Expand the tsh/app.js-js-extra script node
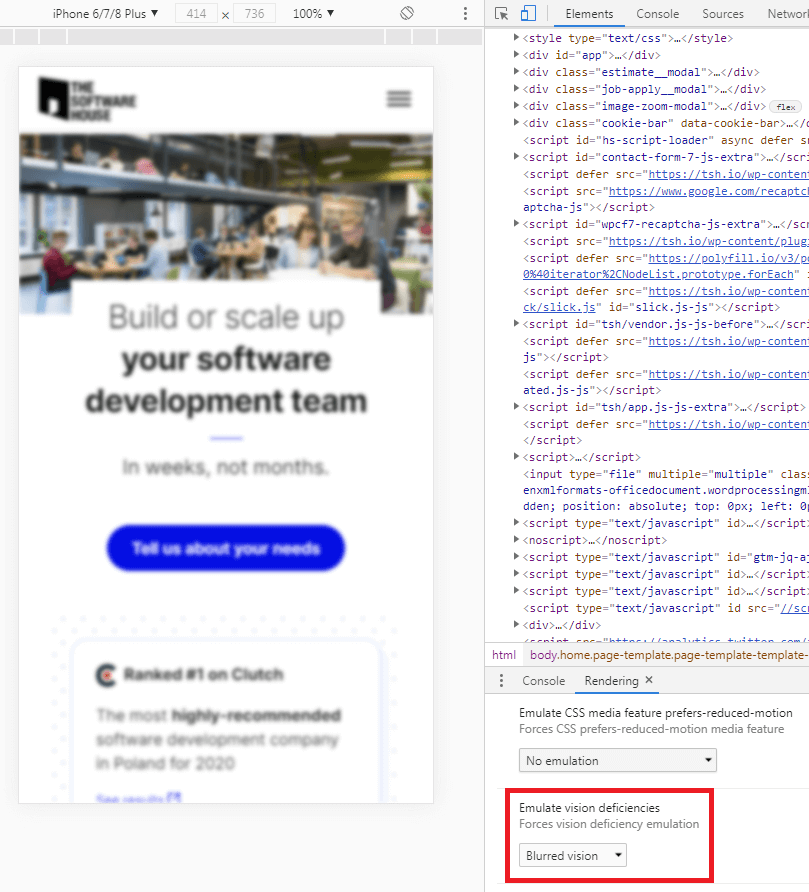Image resolution: width=809 pixels, height=892 pixels. coord(516,407)
